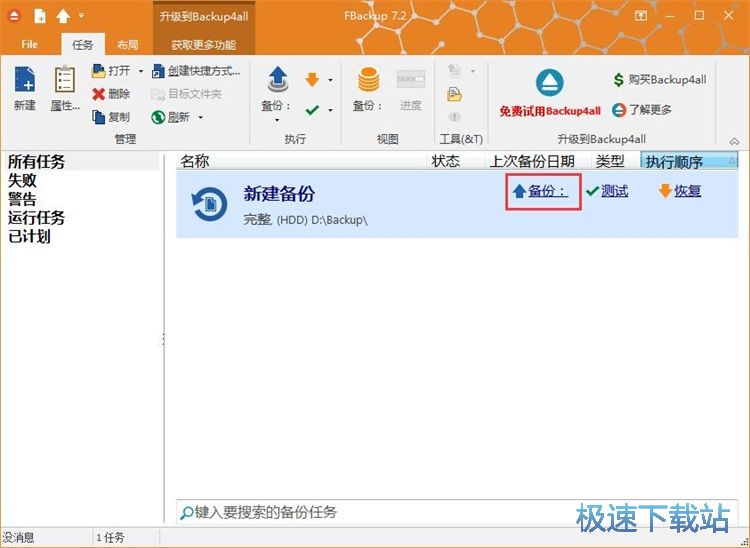Image resolution: width=750 pixels, height=548 pixels.
Task: Click the Restore (恢复) link in task row
Action: tap(687, 191)
